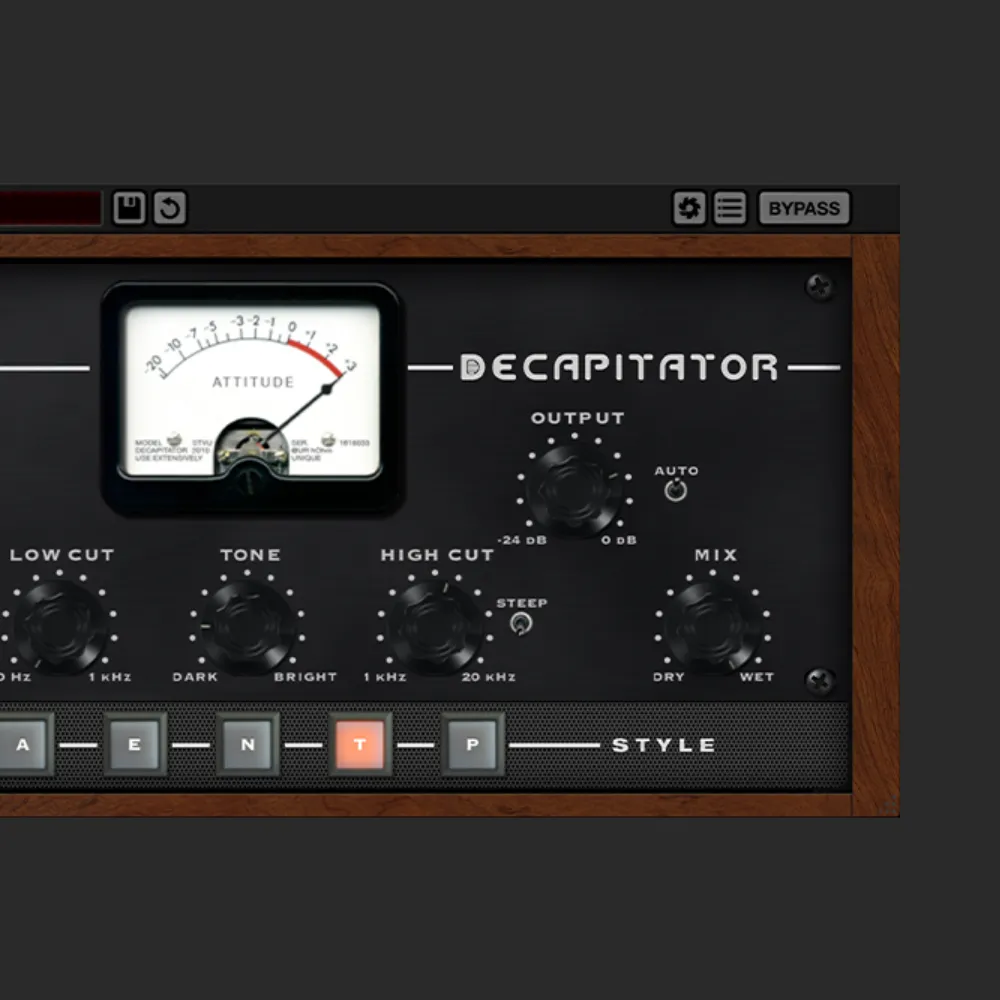
Task: Toggle the AUTO output switch
Action: pos(677,490)
